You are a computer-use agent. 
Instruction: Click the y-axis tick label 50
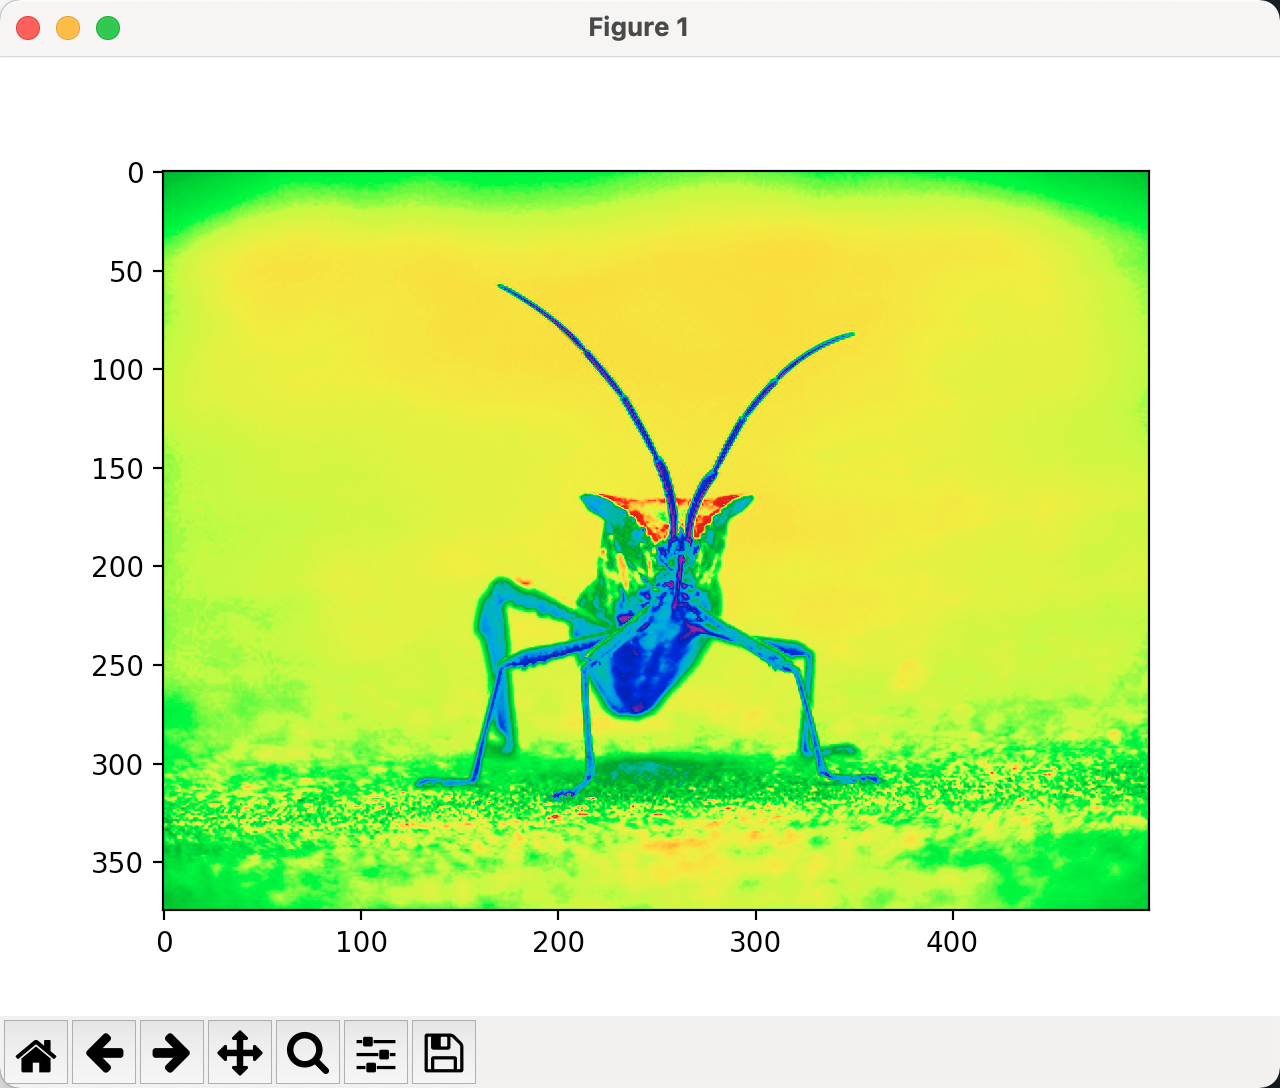tap(127, 272)
